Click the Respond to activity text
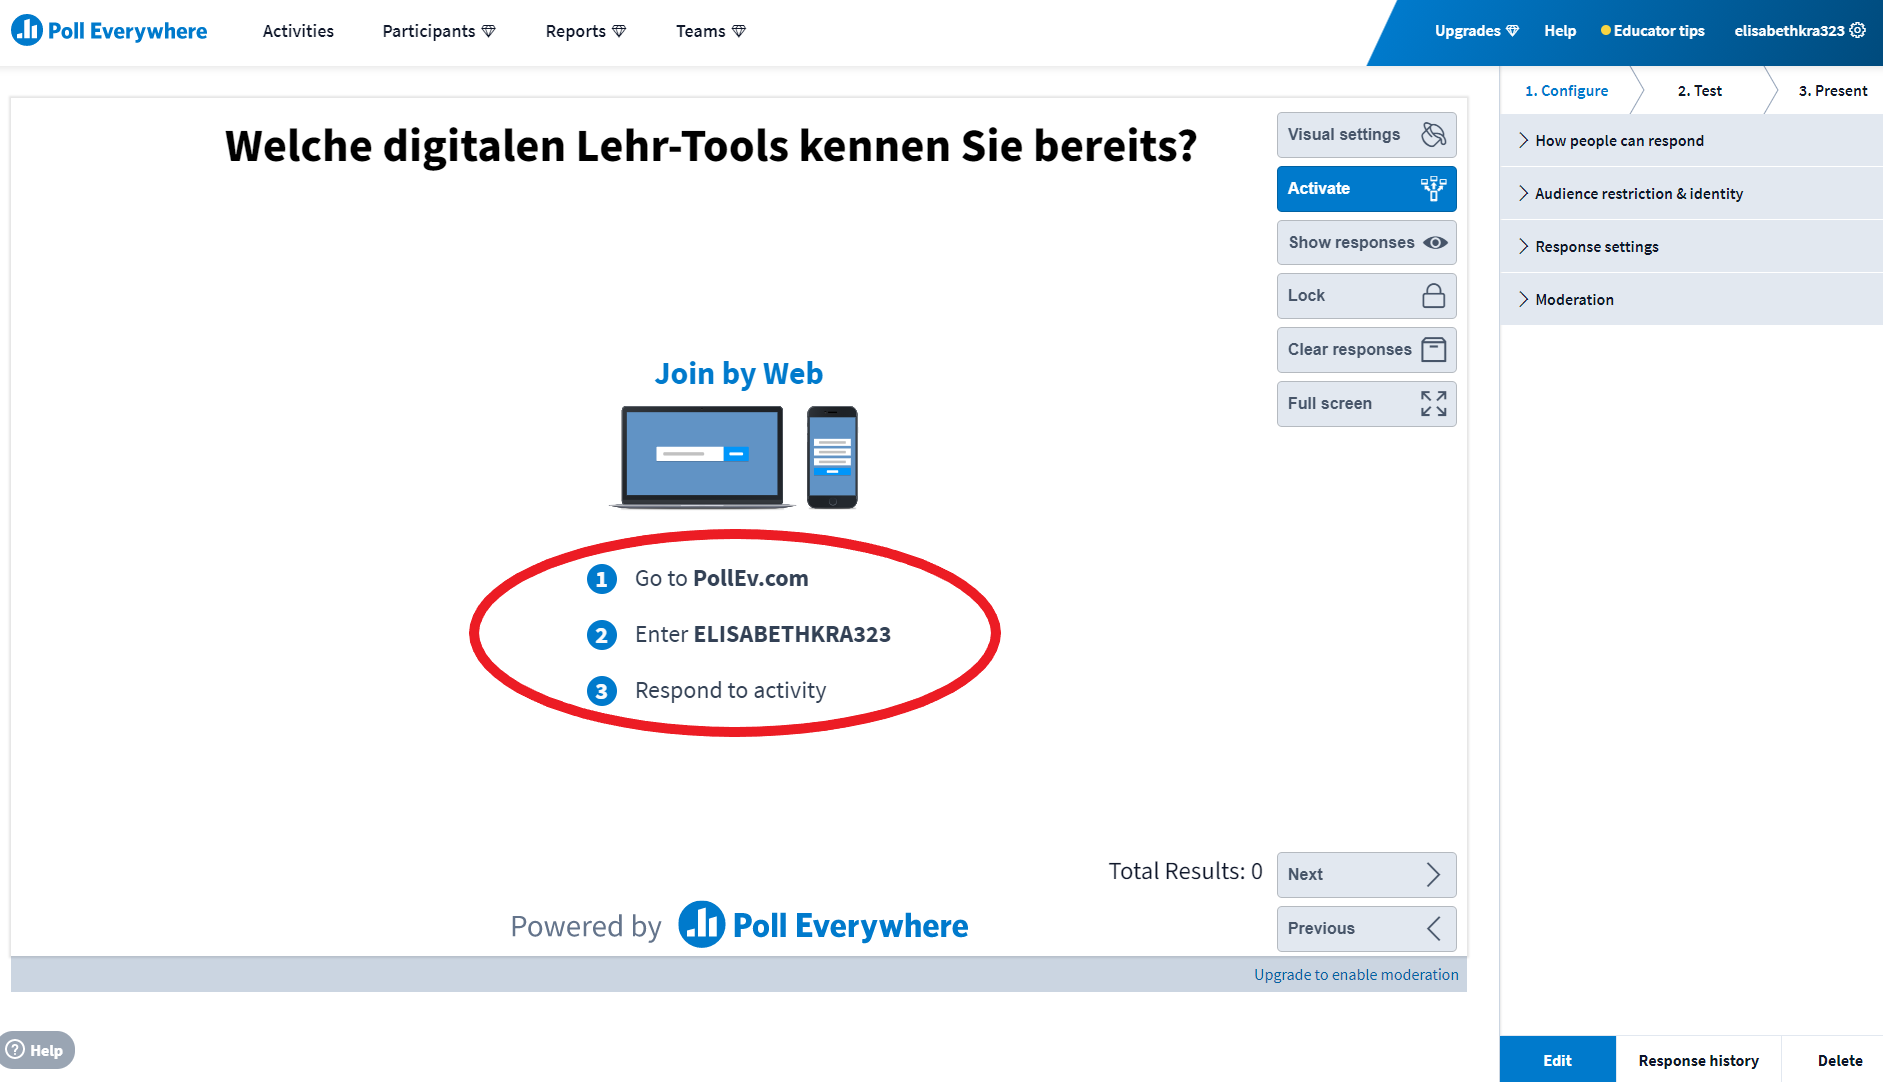Viewport: 1883px width, 1082px height. [730, 691]
